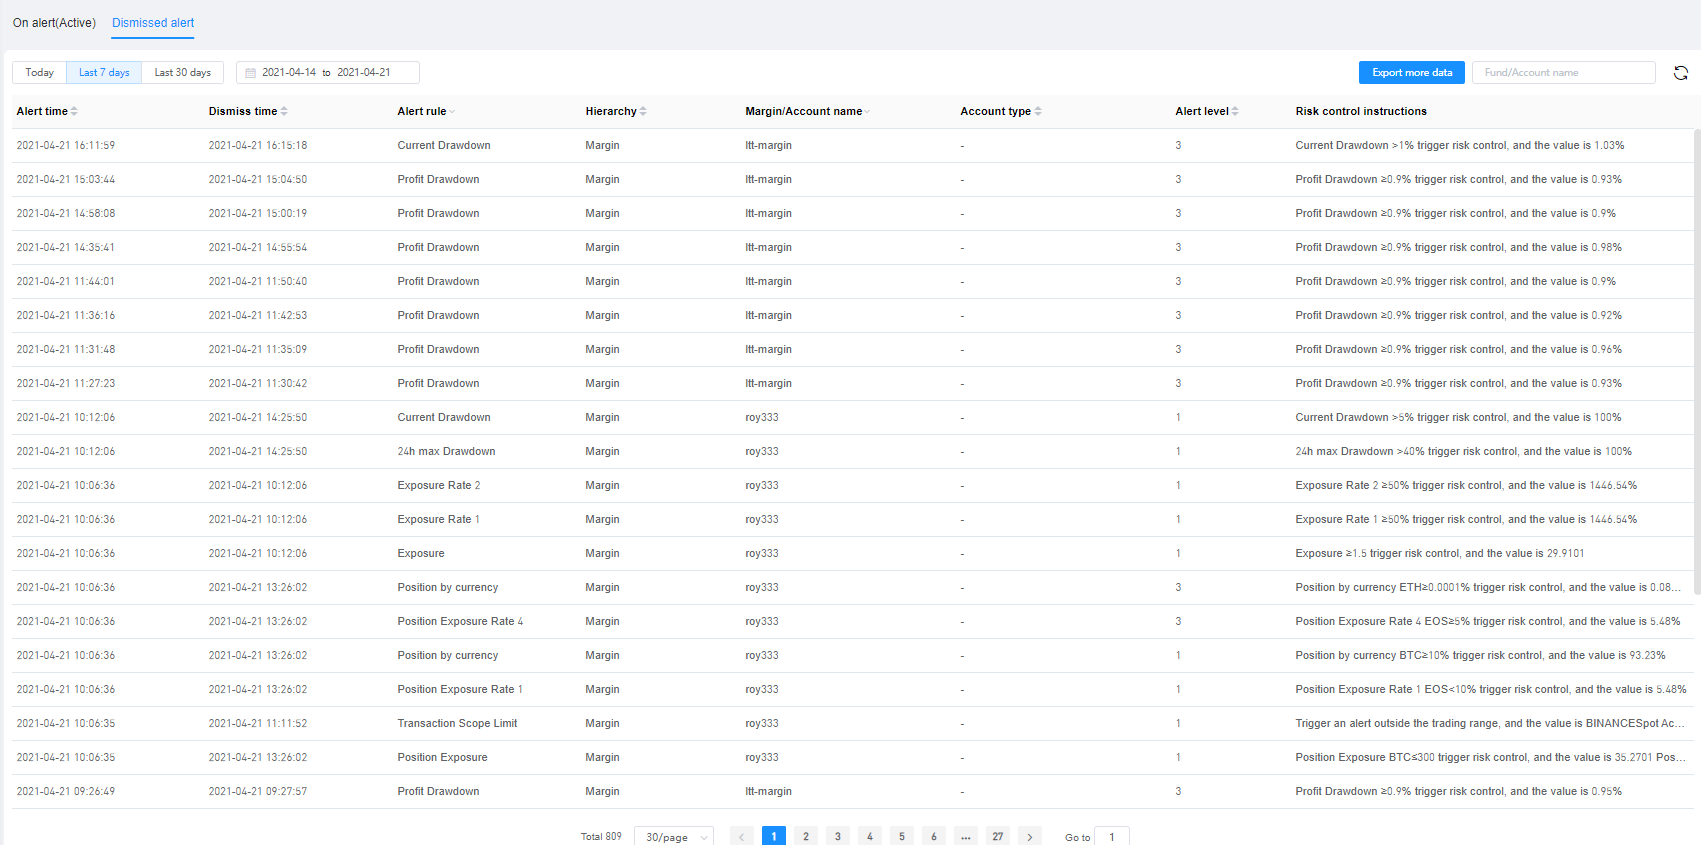Sort by Account type column

(1038, 111)
